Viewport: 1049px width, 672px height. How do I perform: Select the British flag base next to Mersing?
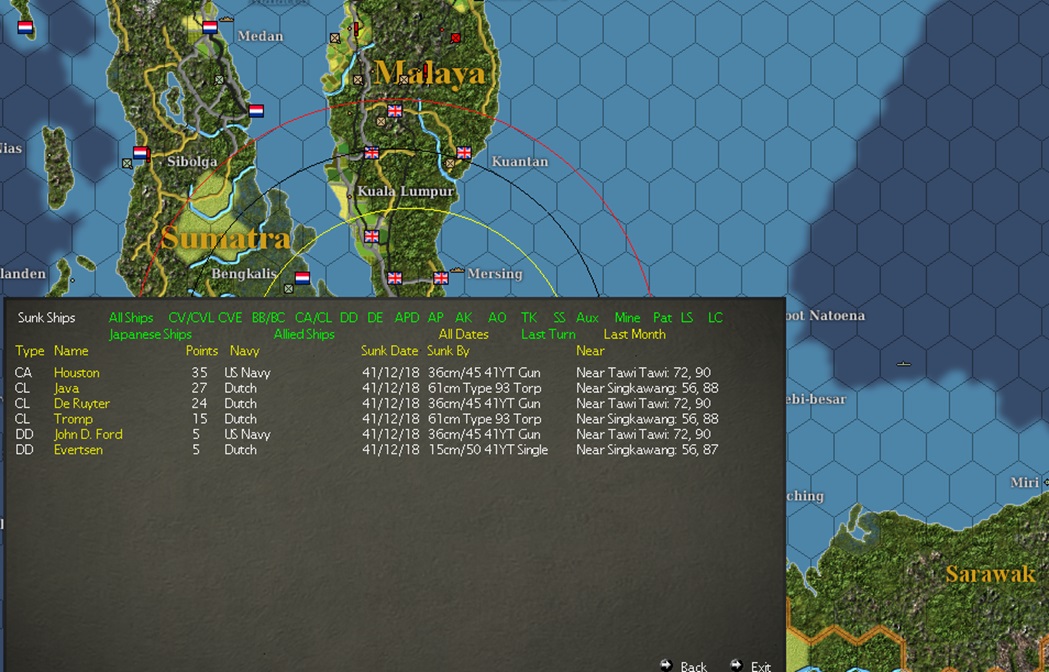[x=441, y=277]
